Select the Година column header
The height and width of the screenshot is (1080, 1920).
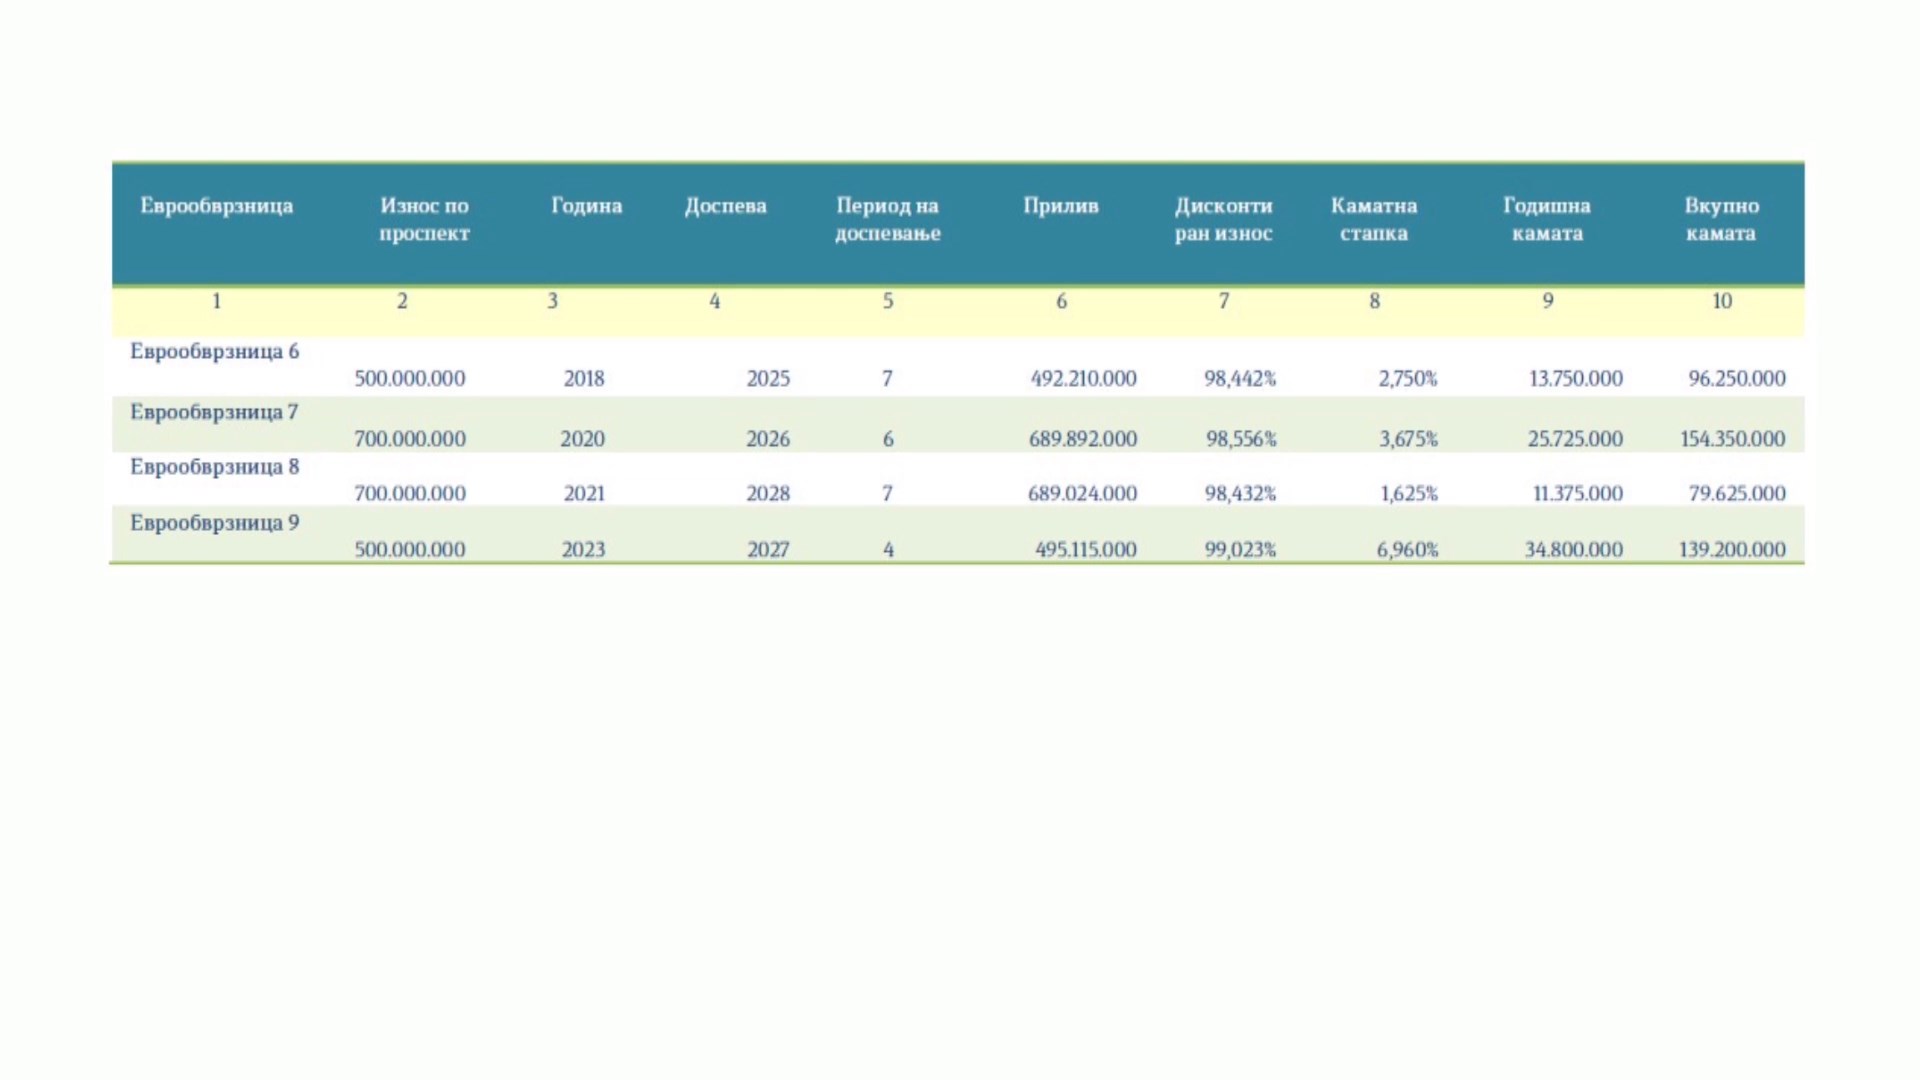586,206
